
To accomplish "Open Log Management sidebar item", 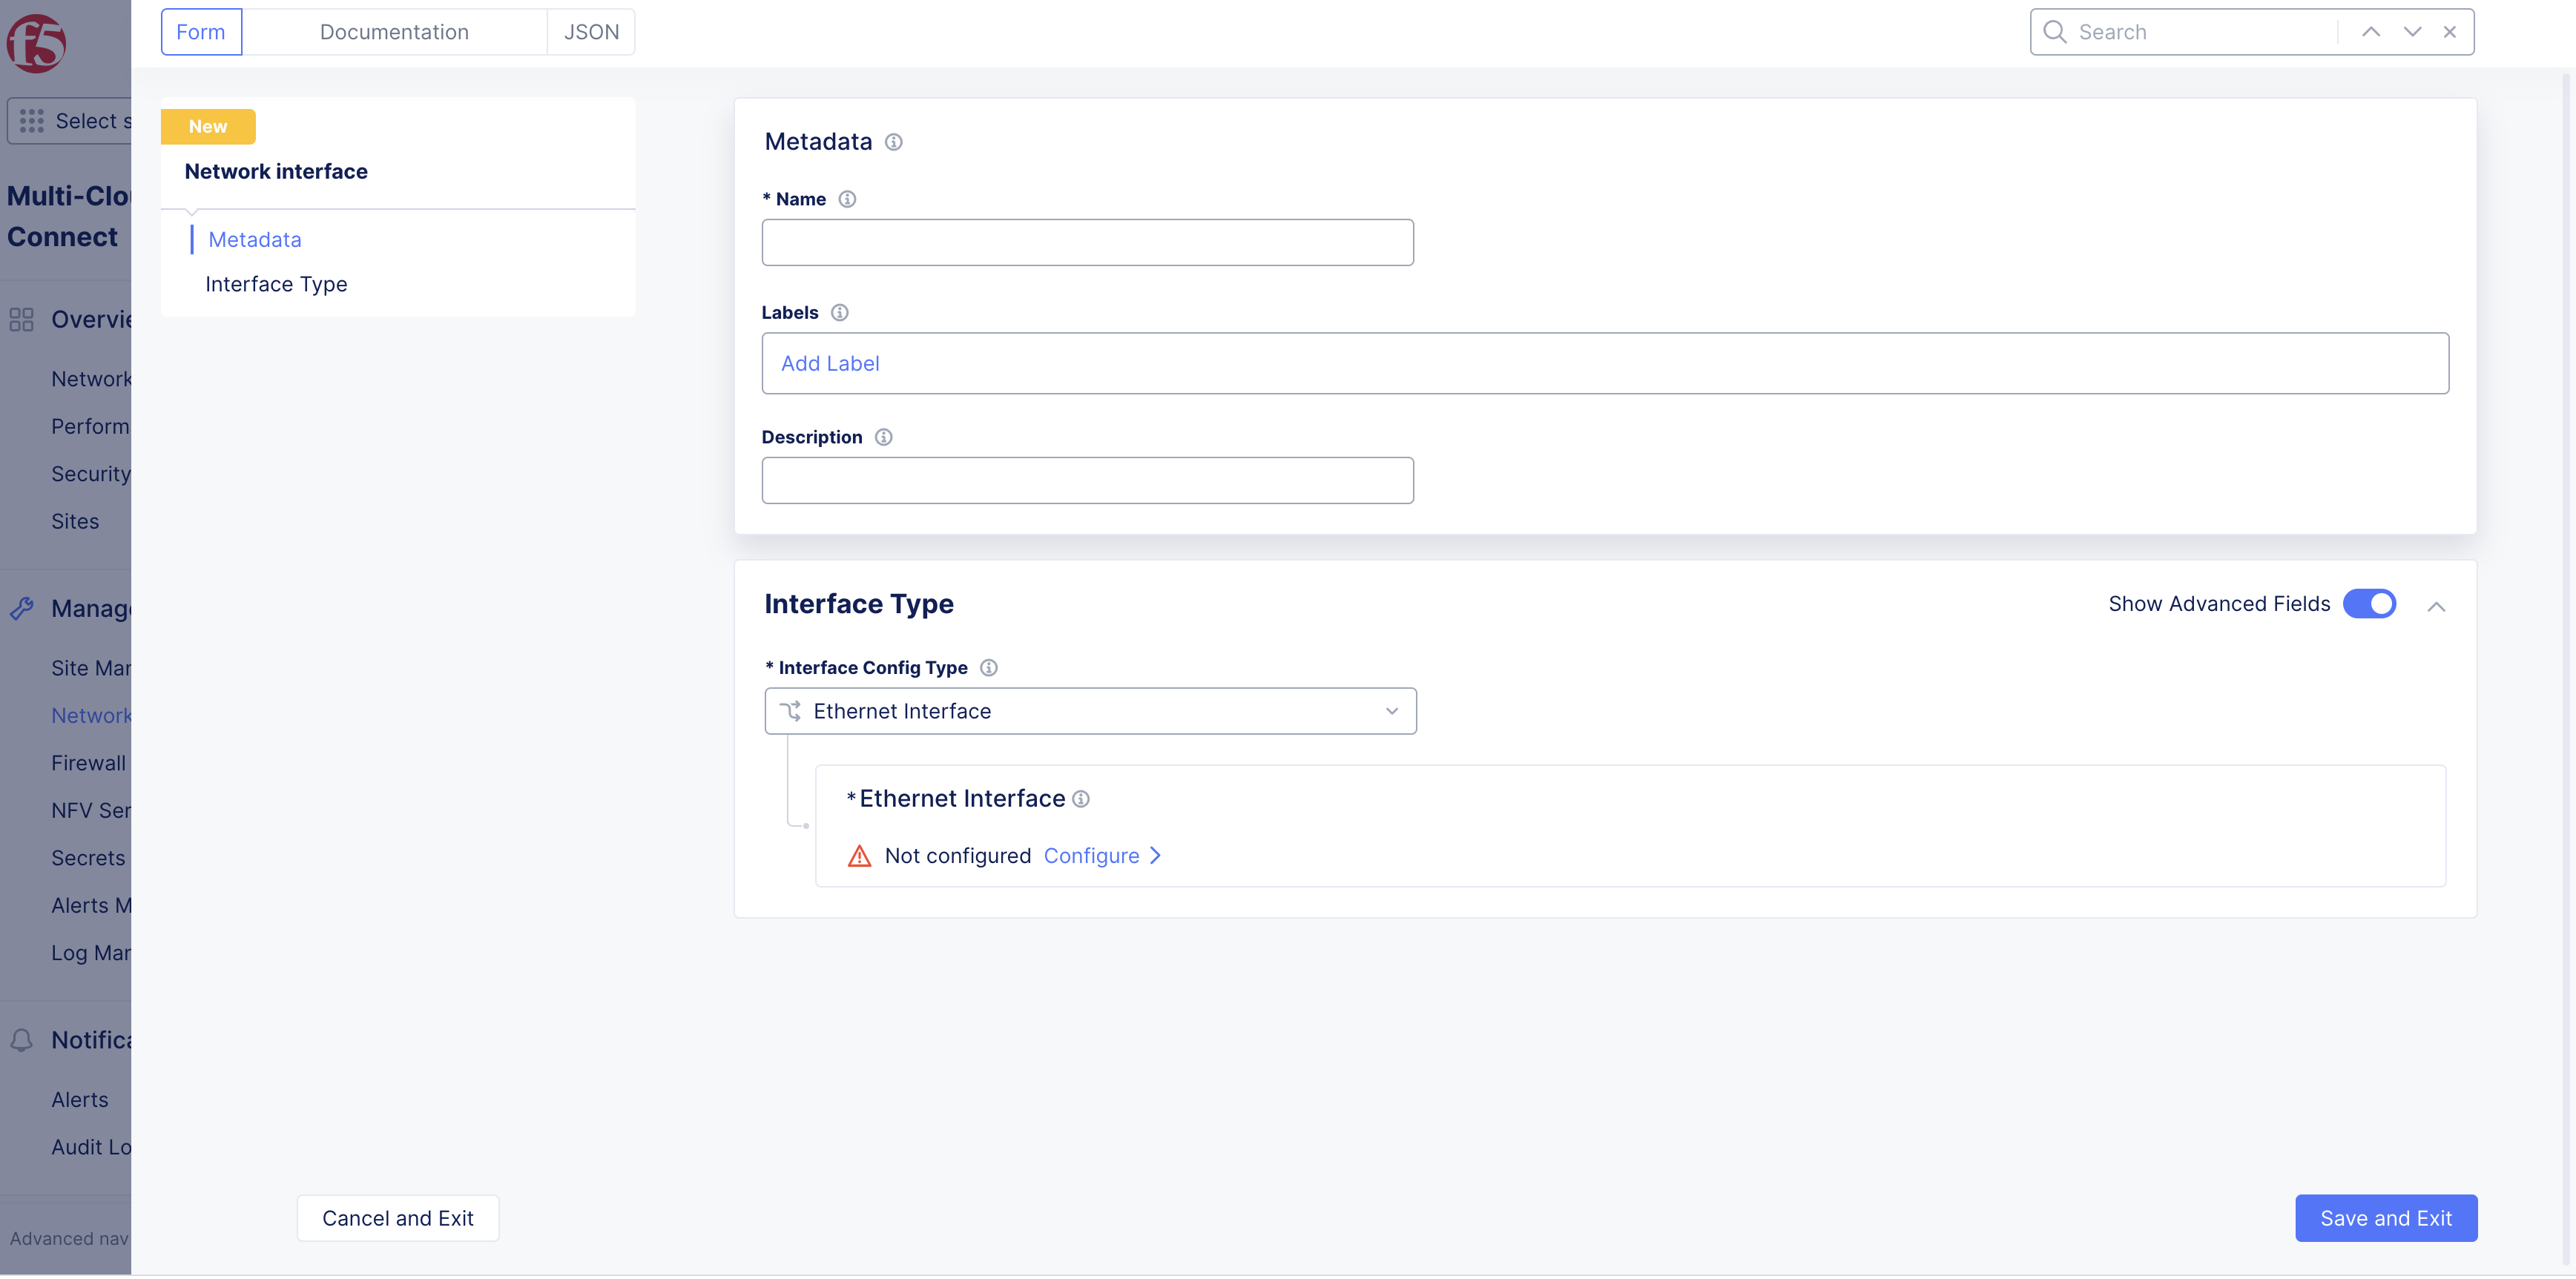I will (91, 953).
